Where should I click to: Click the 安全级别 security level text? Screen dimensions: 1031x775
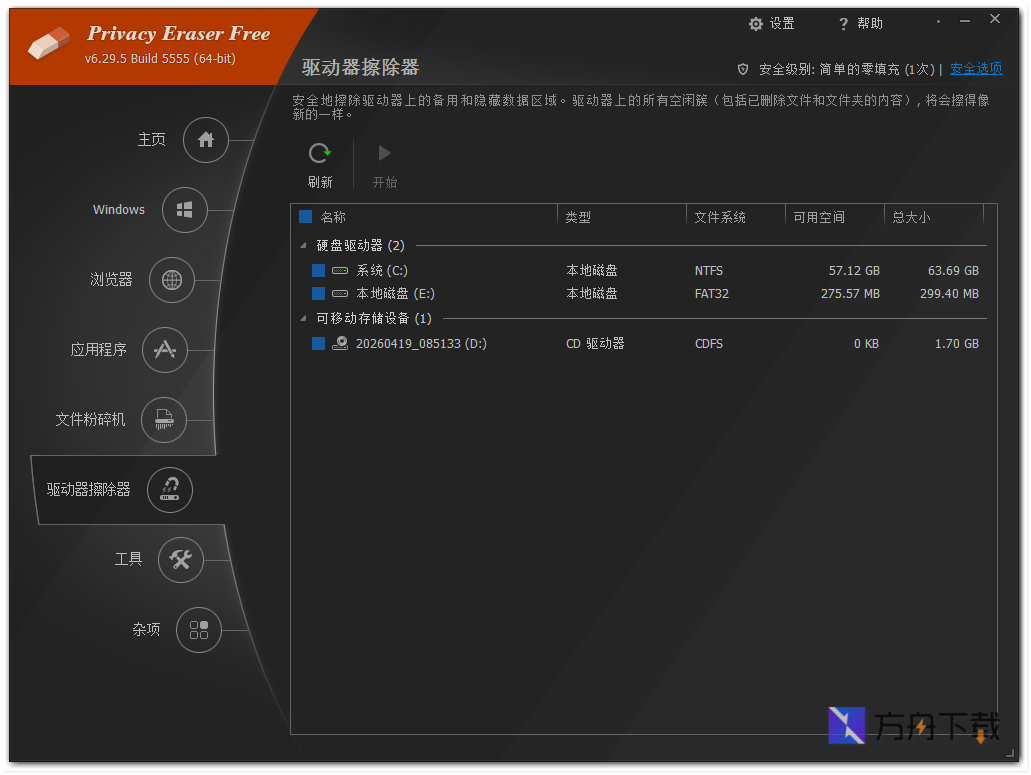pyautogui.click(x=847, y=69)
